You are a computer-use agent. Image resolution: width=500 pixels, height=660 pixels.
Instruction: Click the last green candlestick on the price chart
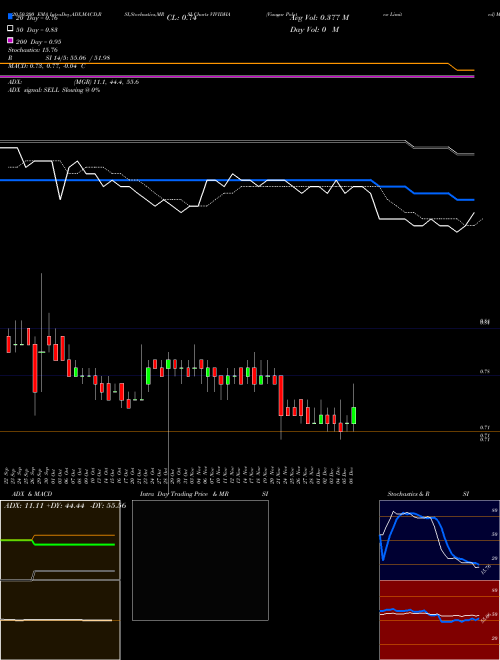[x=354, y=415]
